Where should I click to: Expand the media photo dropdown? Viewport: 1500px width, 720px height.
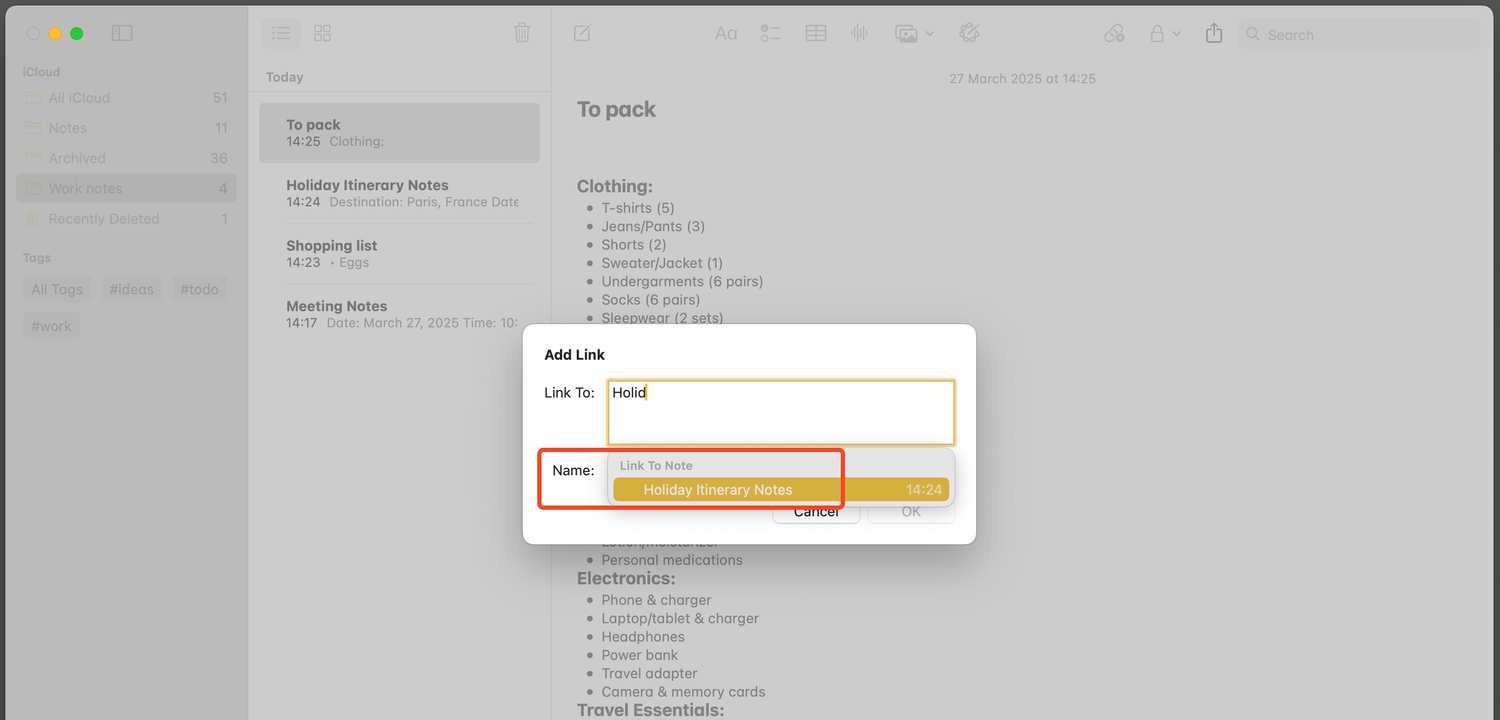tap(914, 33)
